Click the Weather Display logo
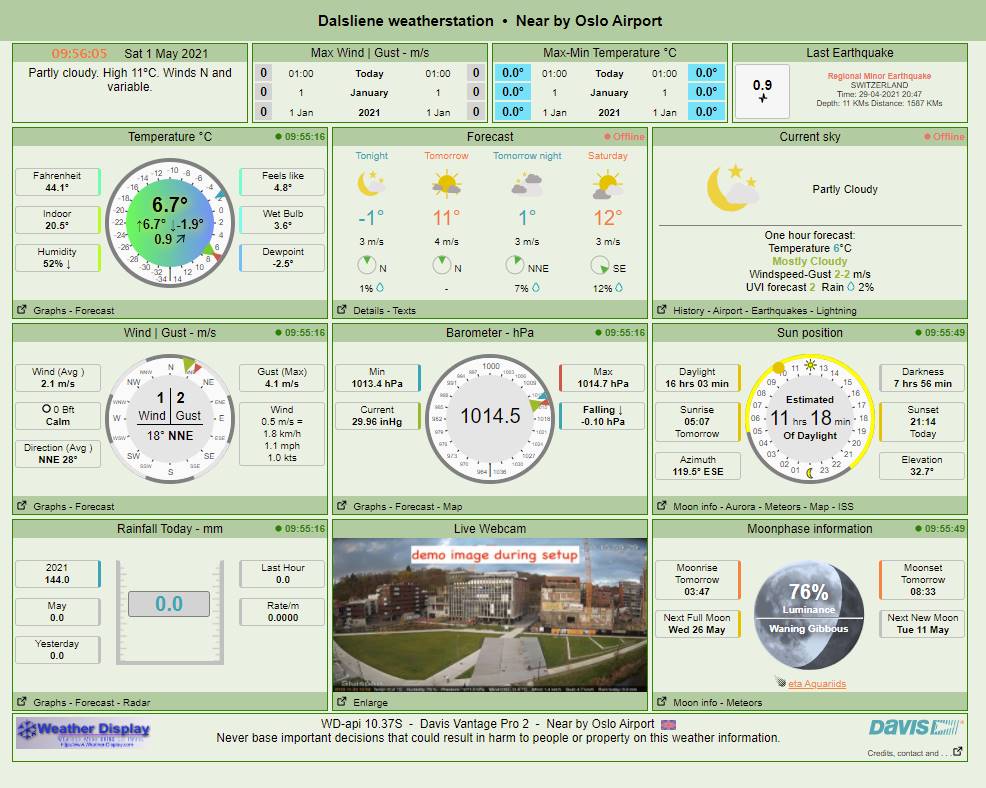986x788 pixels. (83, 733)
